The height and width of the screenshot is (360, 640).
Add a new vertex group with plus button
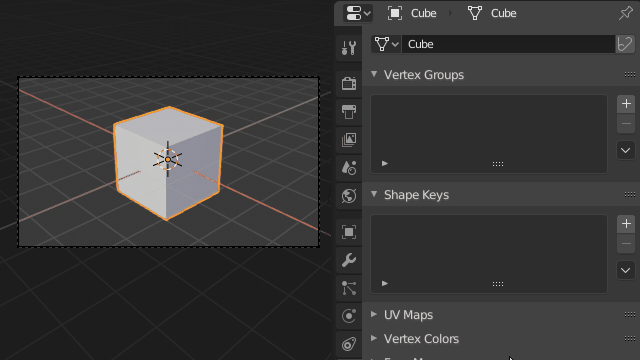tap(626, 104)
